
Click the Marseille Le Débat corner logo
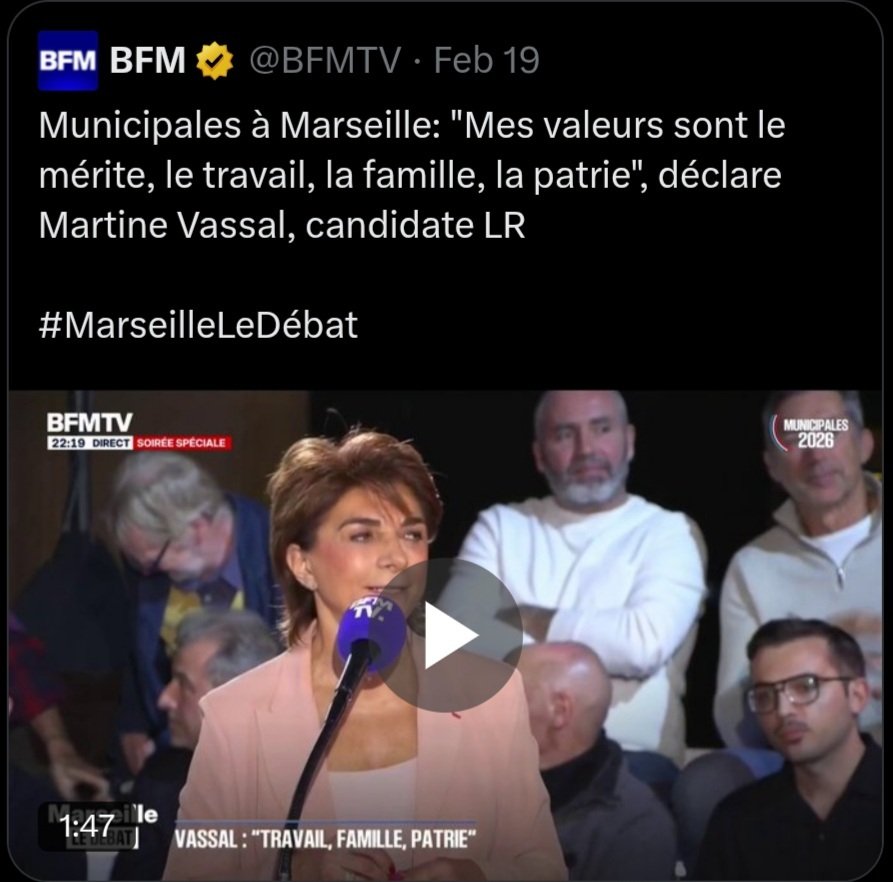tap(101, 826)
